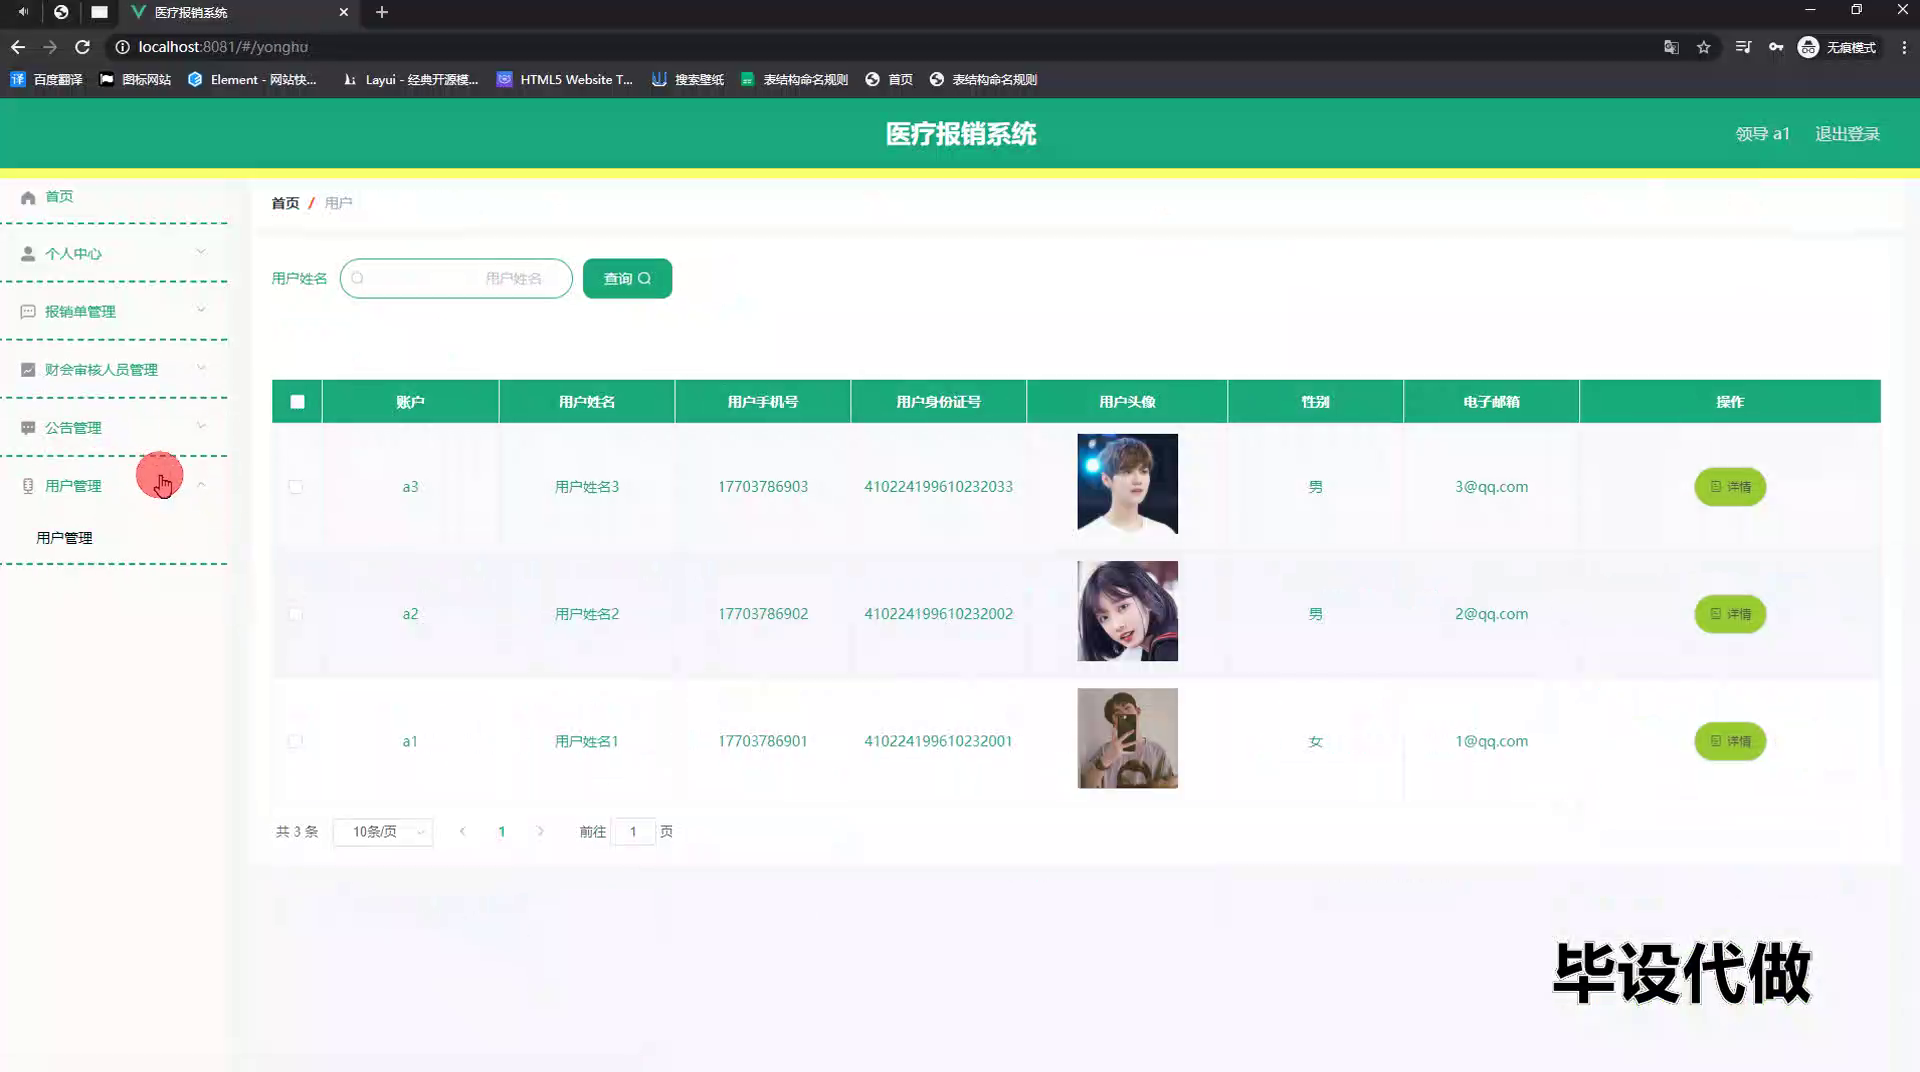Open 详情 for user a2
The width and height of the screenshot is (1920, 1072).
1730,614
